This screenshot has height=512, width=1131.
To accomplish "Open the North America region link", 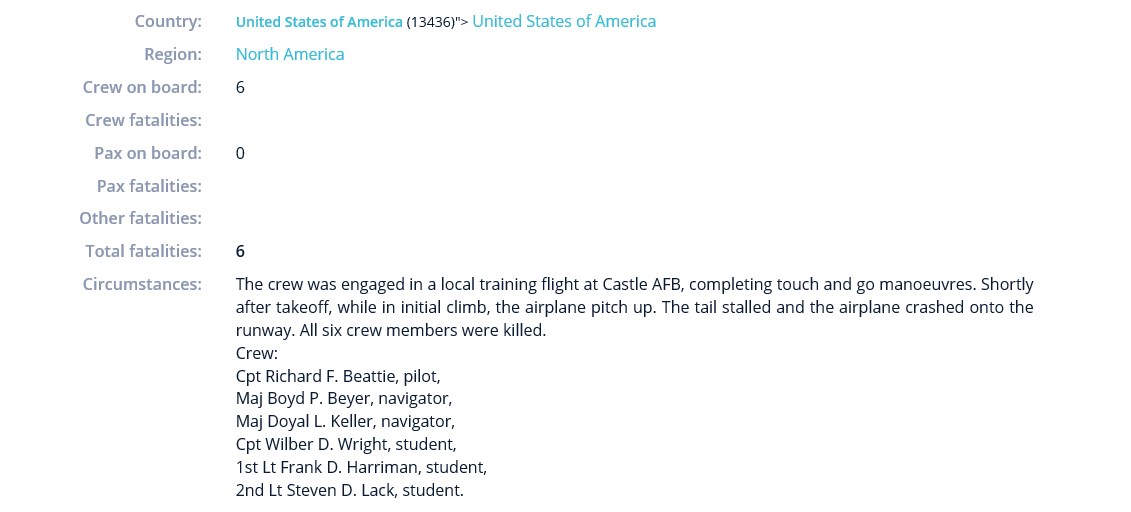I will pyautogui.click(x=290, y=54).
